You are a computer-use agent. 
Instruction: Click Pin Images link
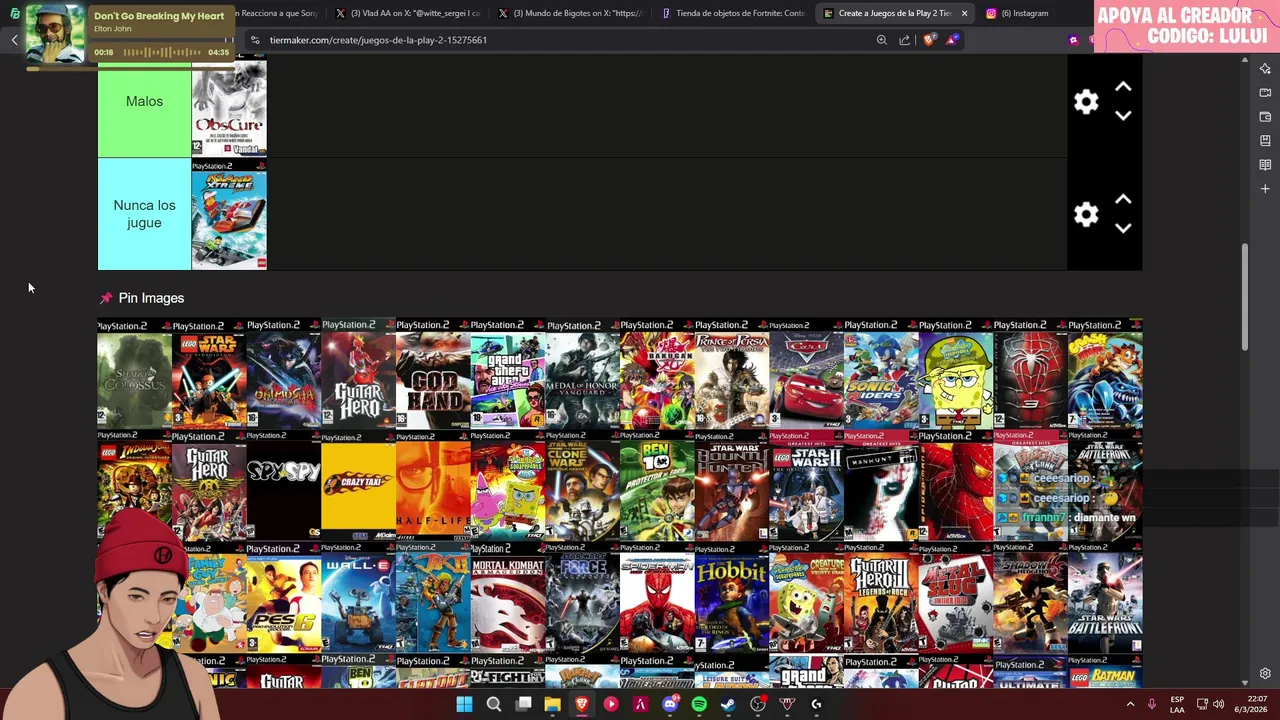click(151, 298)
